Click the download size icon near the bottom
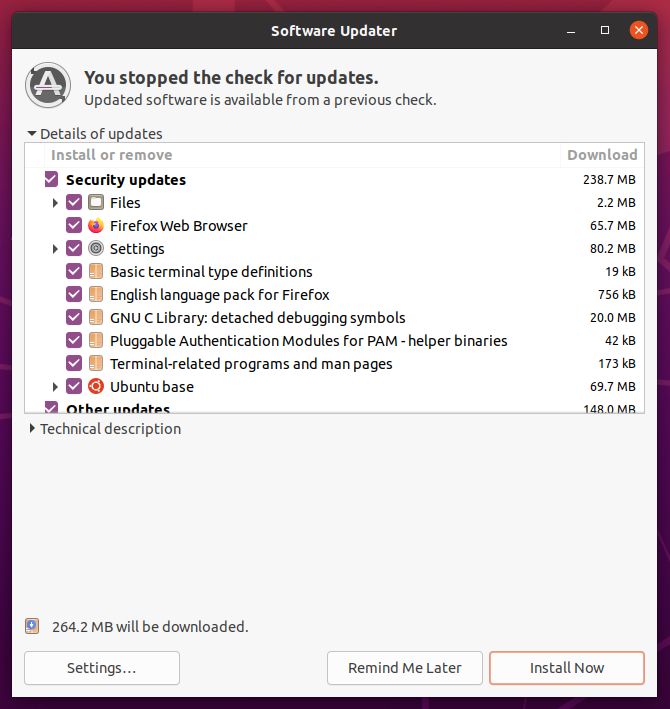Viewport: 670px width, 709px height. 33,626
